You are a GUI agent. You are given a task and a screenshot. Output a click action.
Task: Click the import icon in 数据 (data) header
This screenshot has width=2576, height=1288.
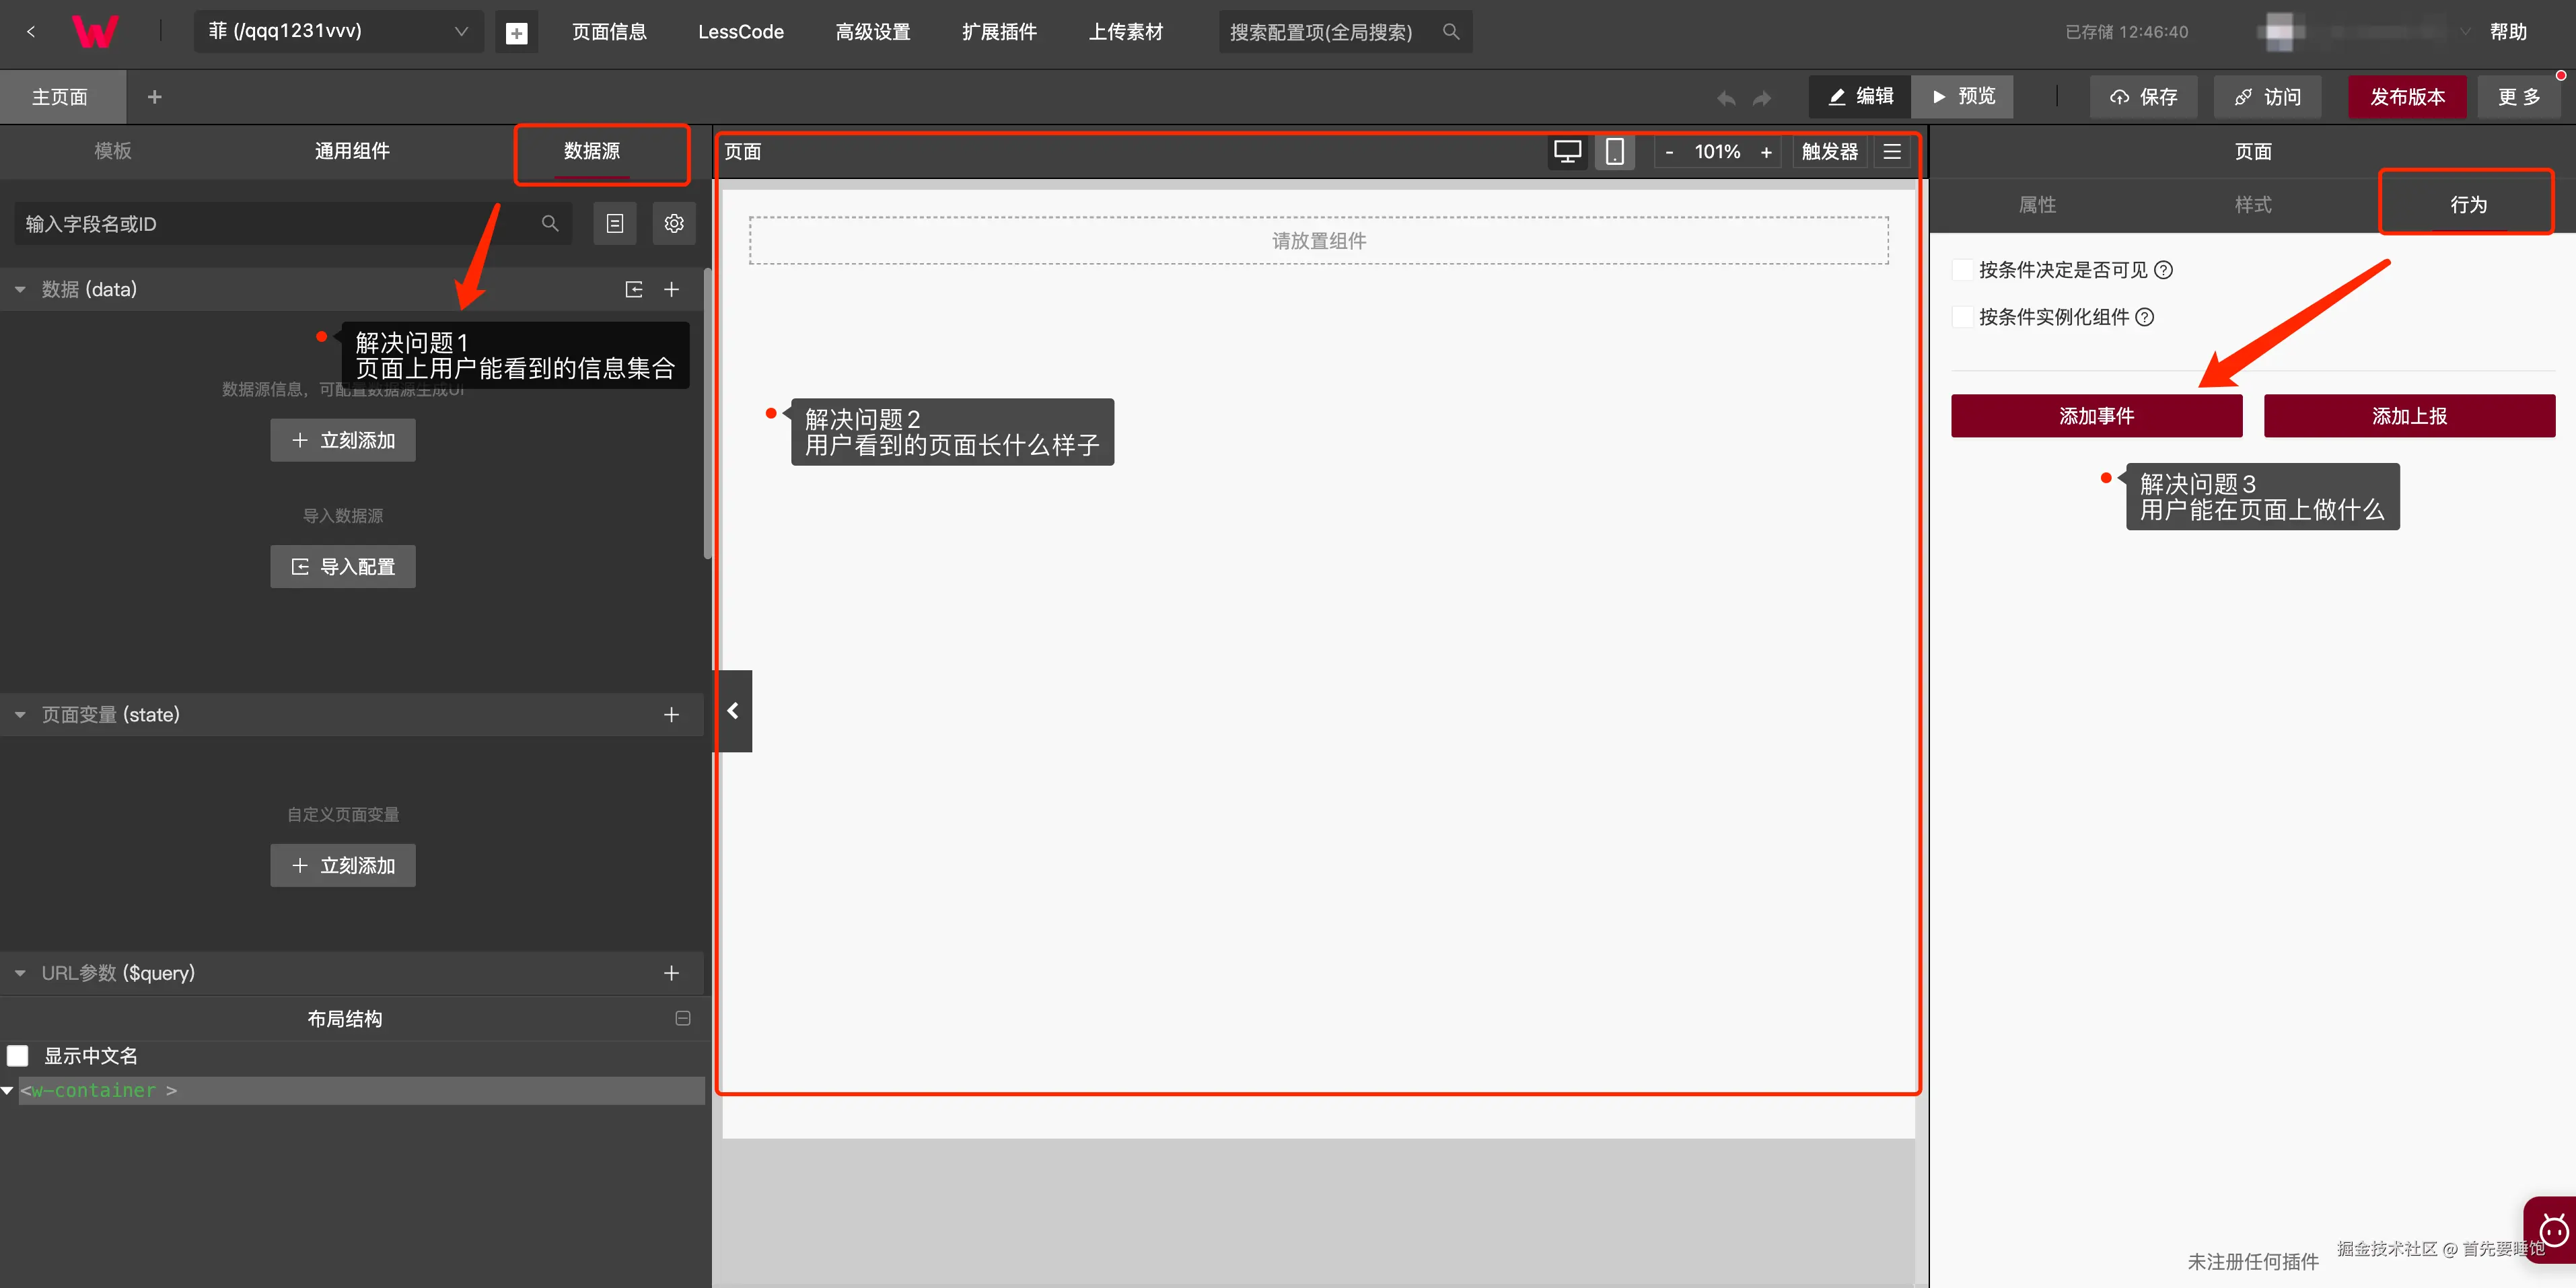coord(634,289)
